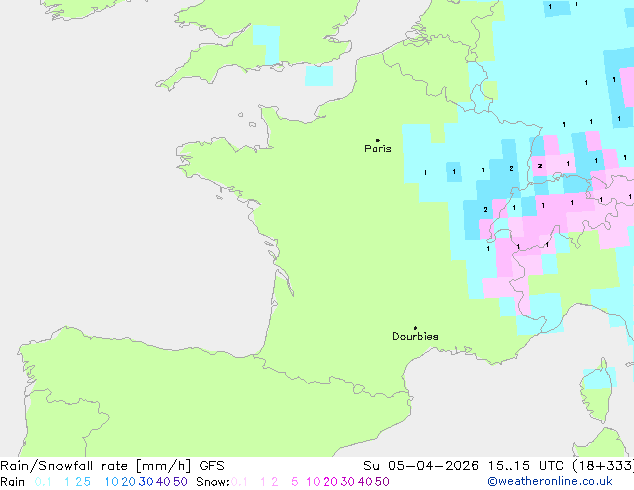This screenshot has width=634, height=490.
Task: Select the Rain legend 50 value
Action: (180, 482)
